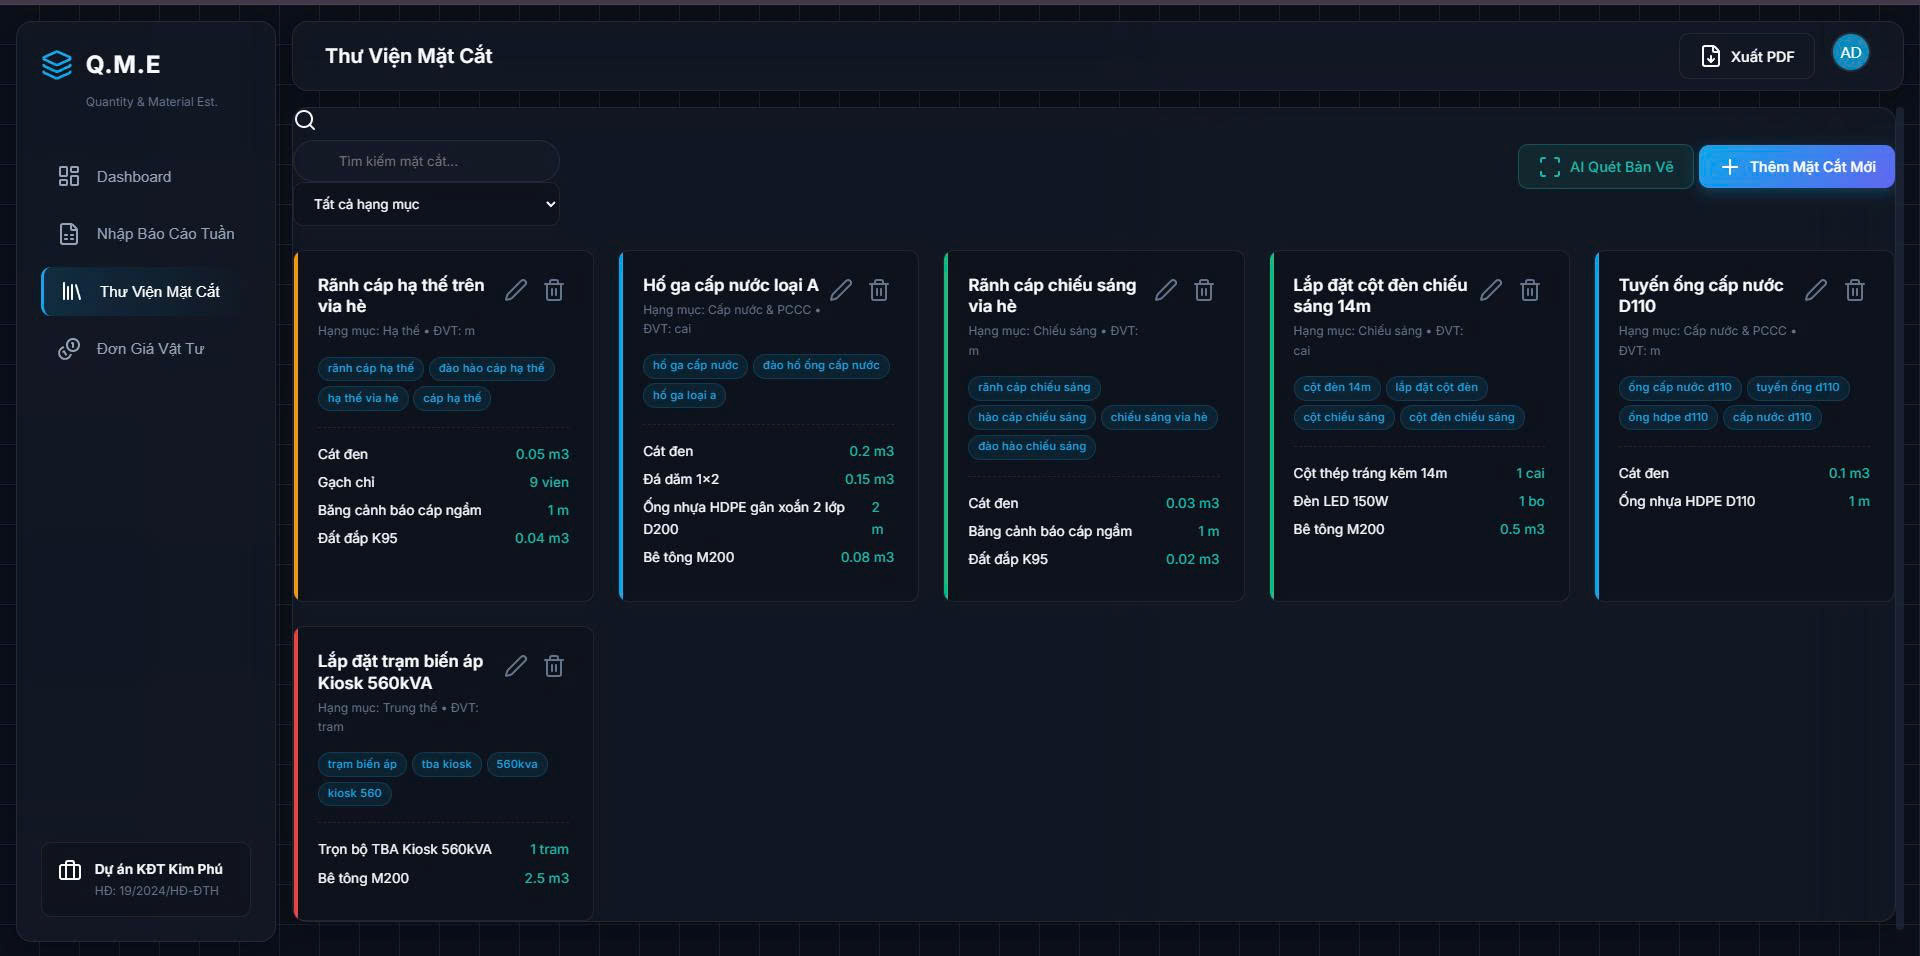Click the 'rãnh cáp chiếu sáng' tag
Image resolution: width=1920 pixels, height=956 pixels.
1034,387
